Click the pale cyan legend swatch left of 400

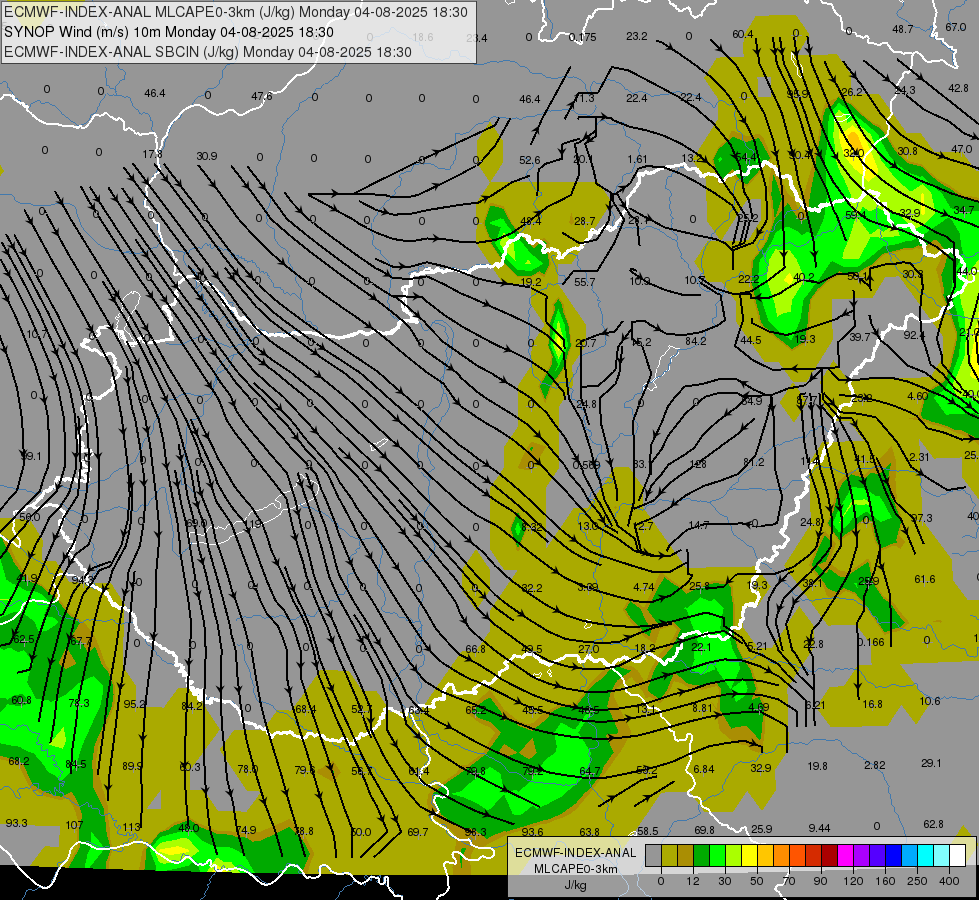coord(942,856)
